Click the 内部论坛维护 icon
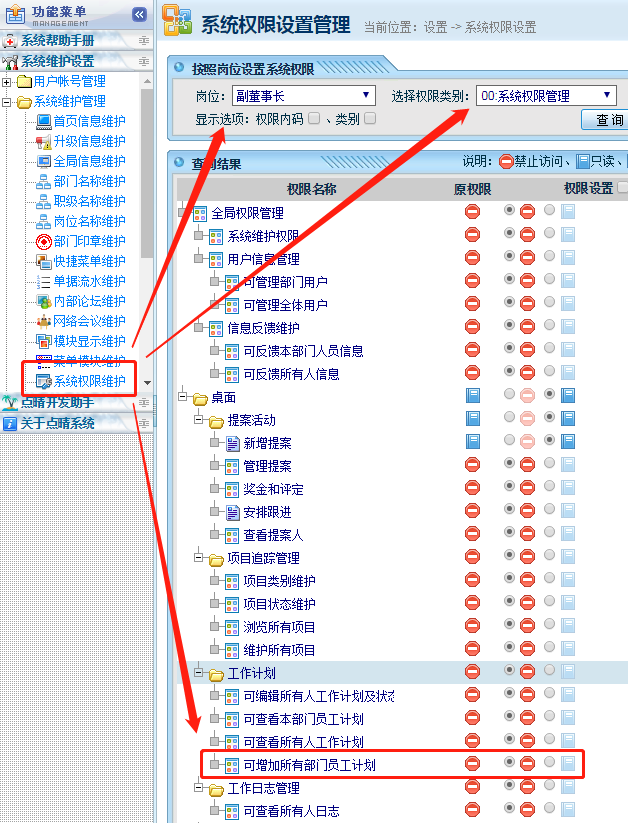The width and height of the screenshot is (628, 823). point(43,302)
